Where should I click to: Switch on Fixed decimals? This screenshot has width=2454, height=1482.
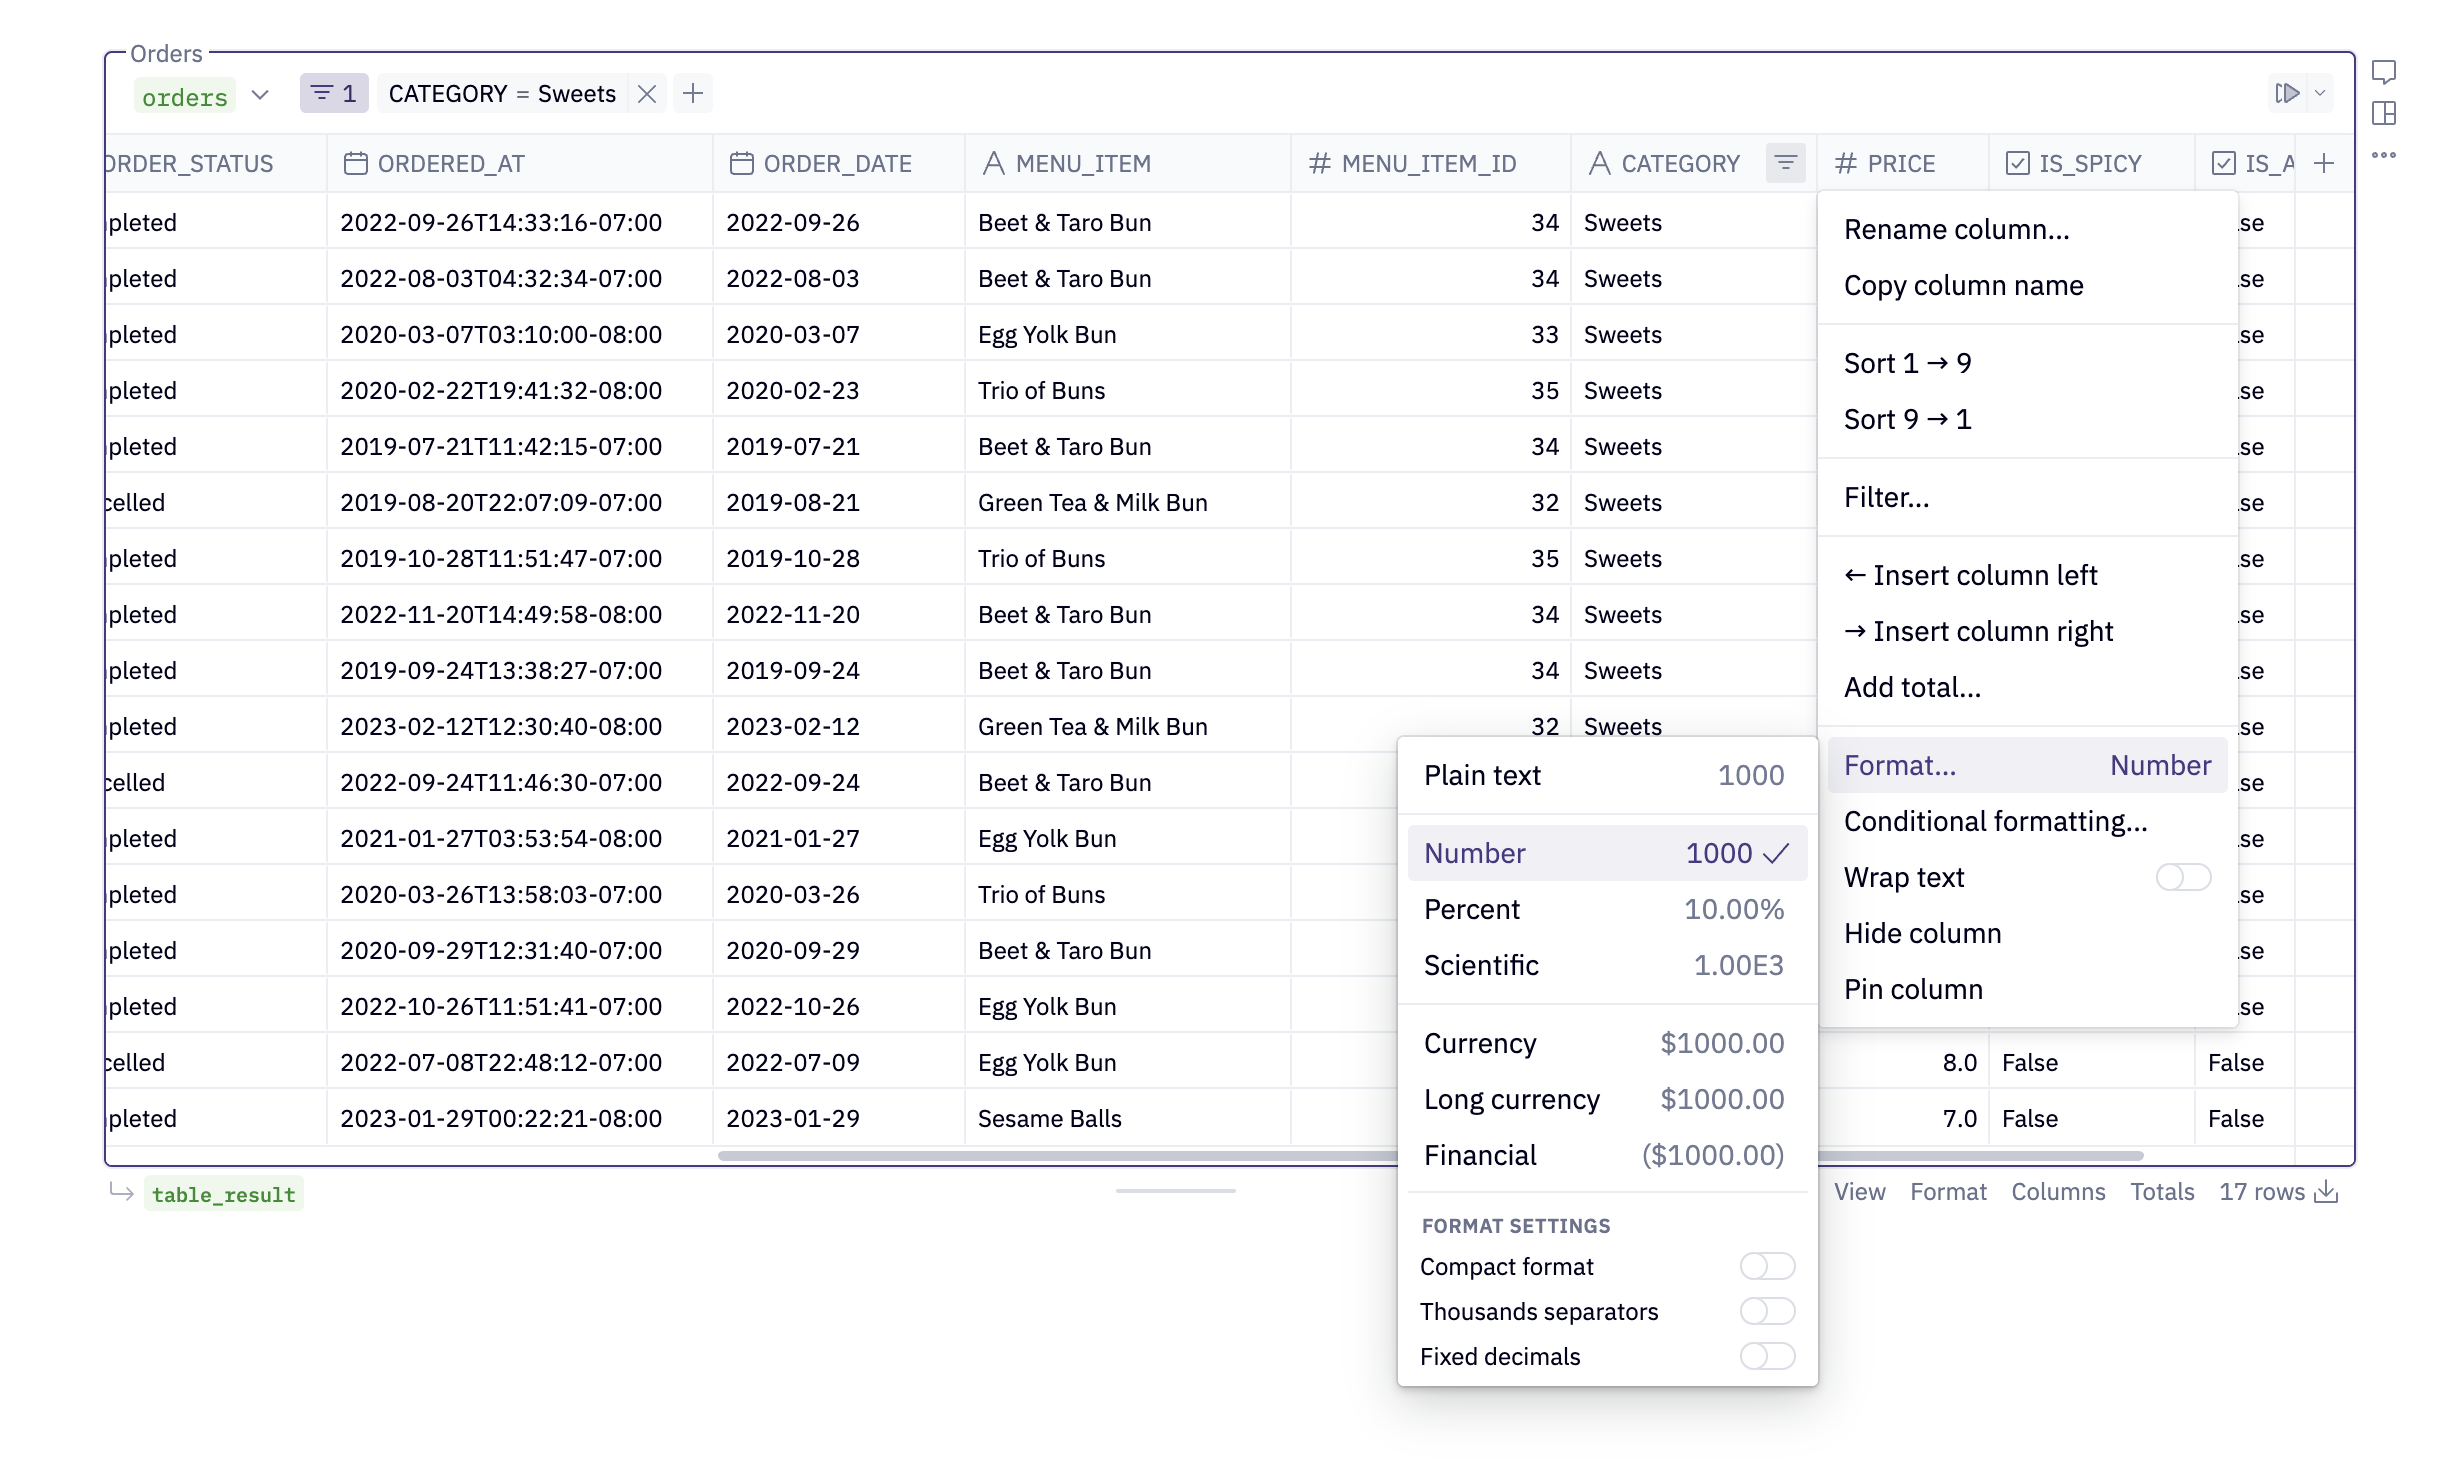1767,1356
